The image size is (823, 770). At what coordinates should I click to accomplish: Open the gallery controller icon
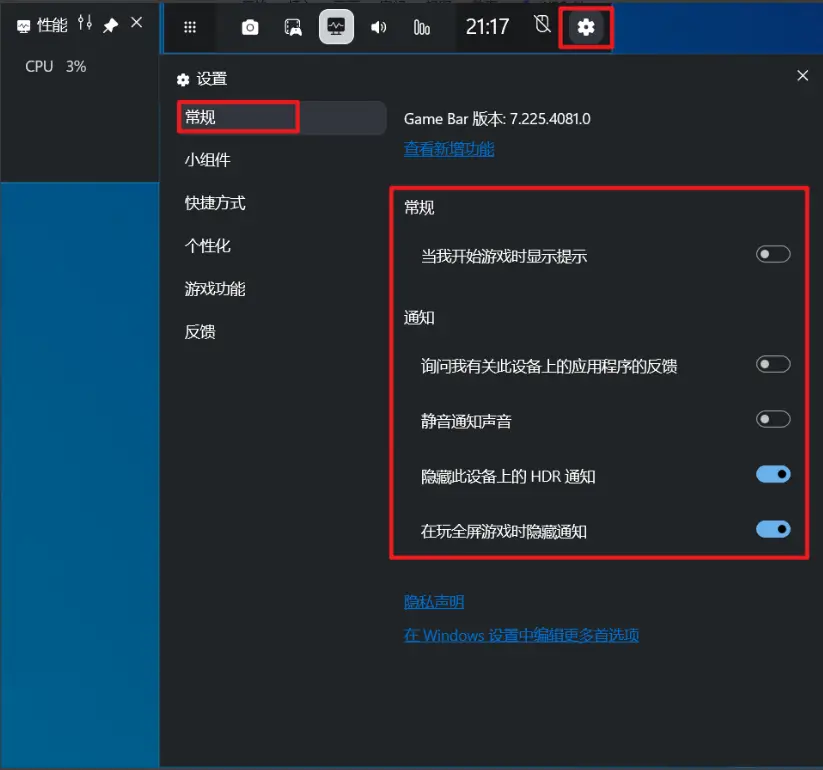click(x=293, y=27)
